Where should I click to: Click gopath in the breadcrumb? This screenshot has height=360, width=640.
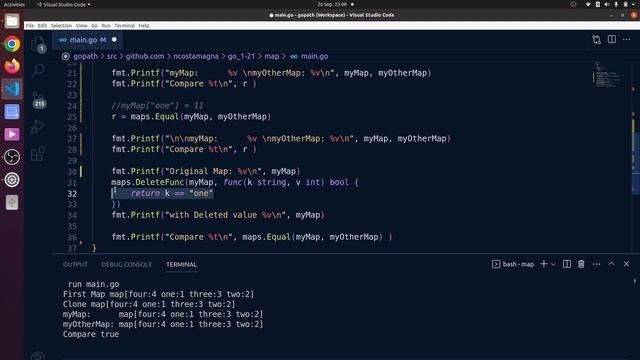[85, 56]
